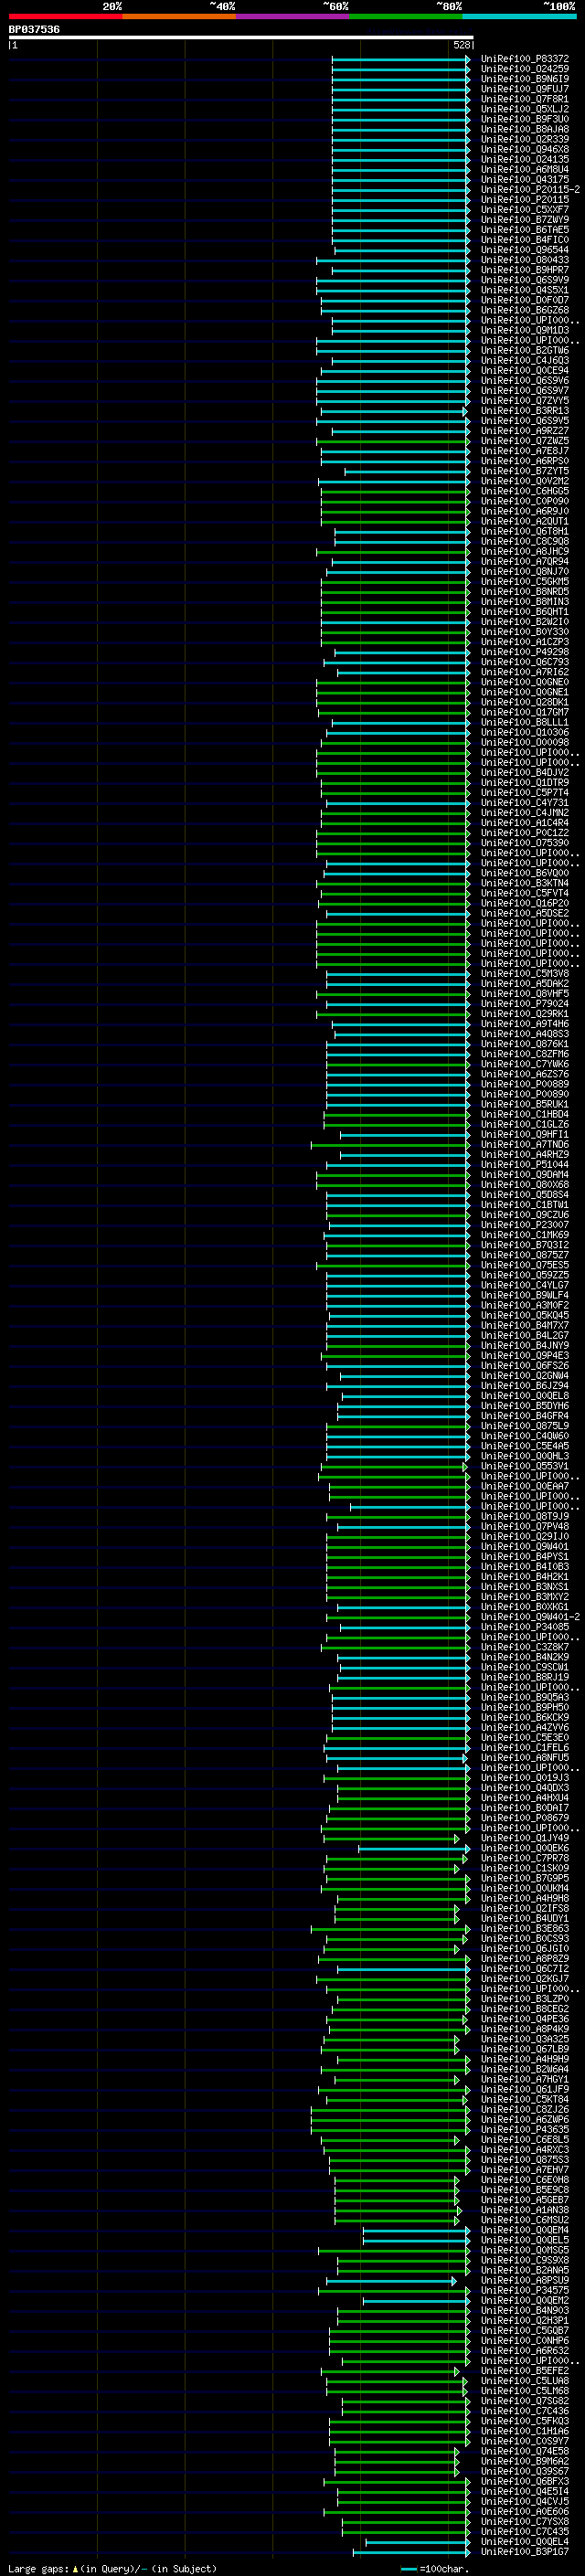Select the UniRef100_Q4S5X1 label
Screen dimensions: 585x2576
pos(524,290)
